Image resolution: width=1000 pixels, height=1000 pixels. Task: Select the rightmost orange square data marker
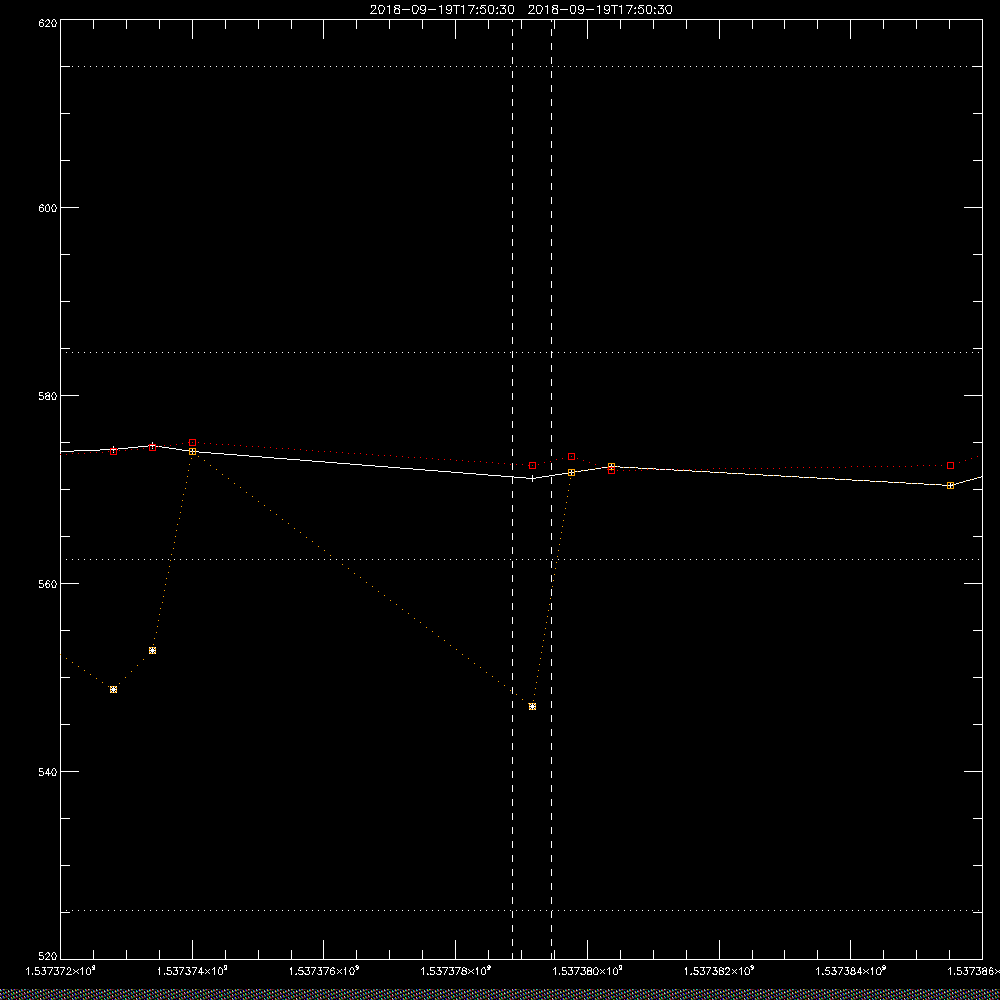point(950,485)
